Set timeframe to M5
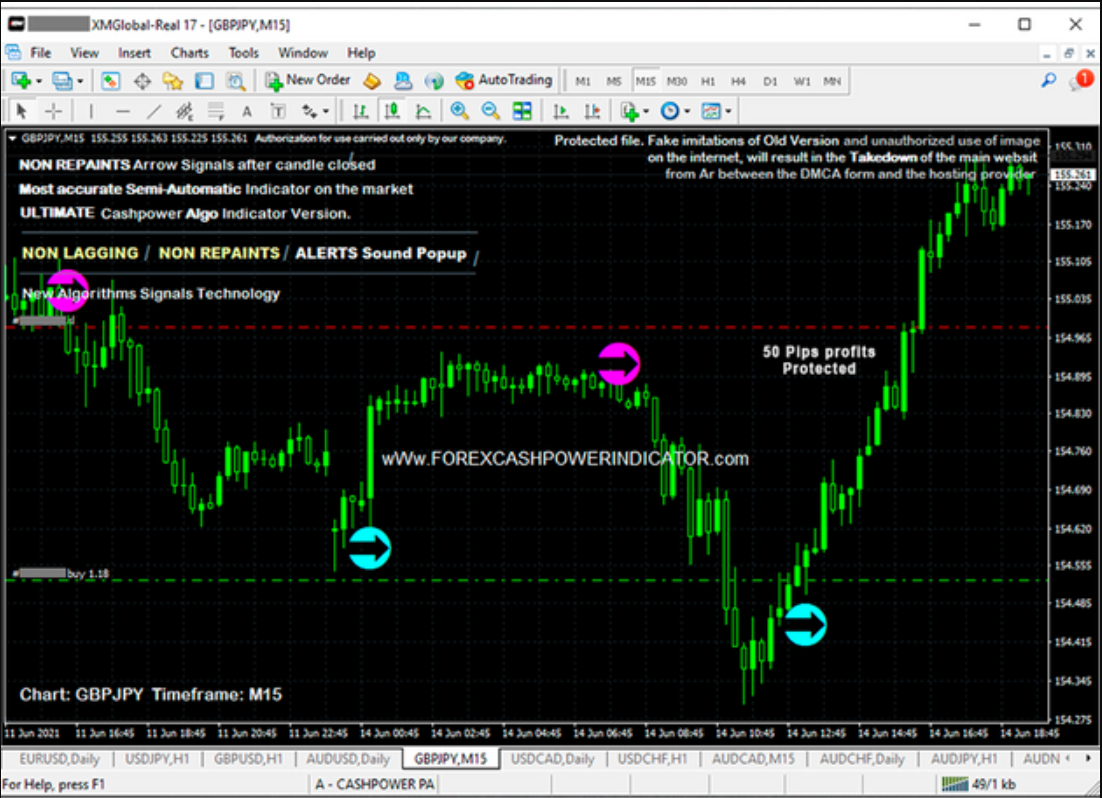 (614, 81)
